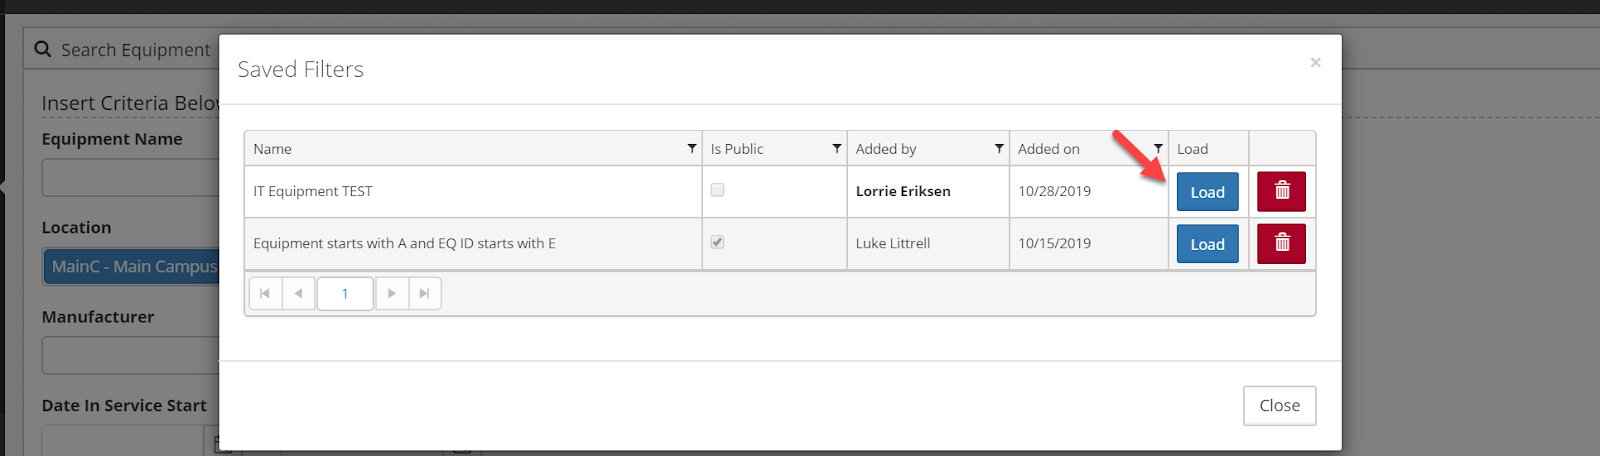Delete the Luke Littrell saved filter
The height and width of the screenshot is (456, 1600).
pos(1281,244)
